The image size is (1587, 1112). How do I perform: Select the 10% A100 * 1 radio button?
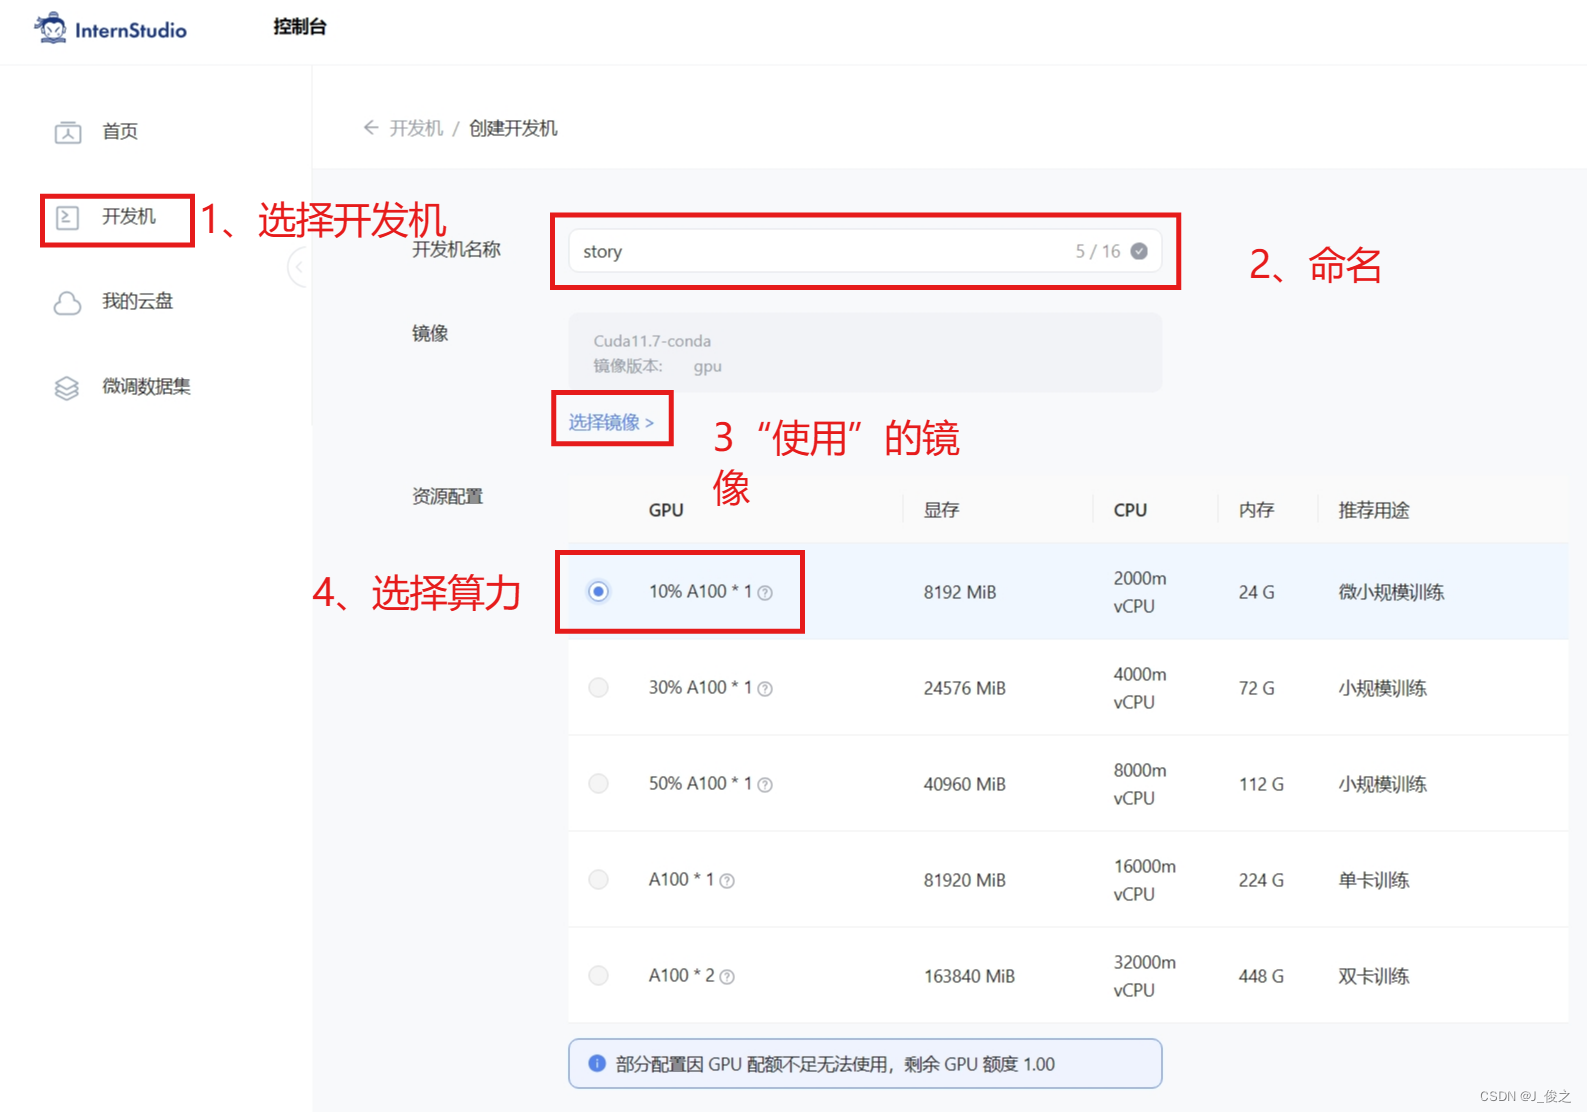(x=598, y=592)
